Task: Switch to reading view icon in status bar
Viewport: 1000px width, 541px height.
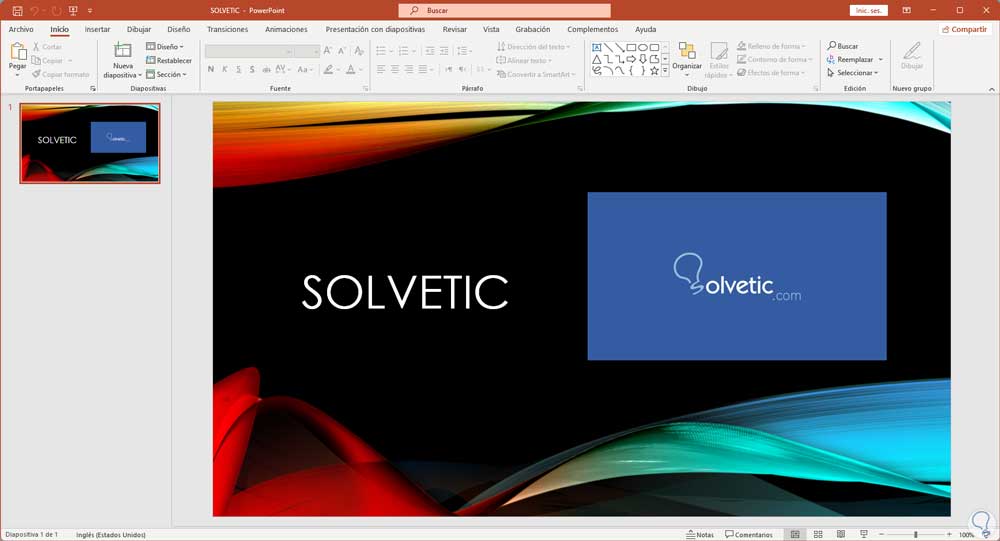Action: pyautogui.click(x=841, y=535)
